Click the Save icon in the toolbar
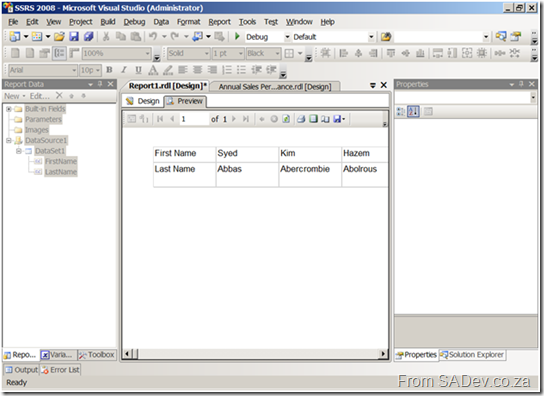Viewport: 544px width, 396px height. pos(74,36)
